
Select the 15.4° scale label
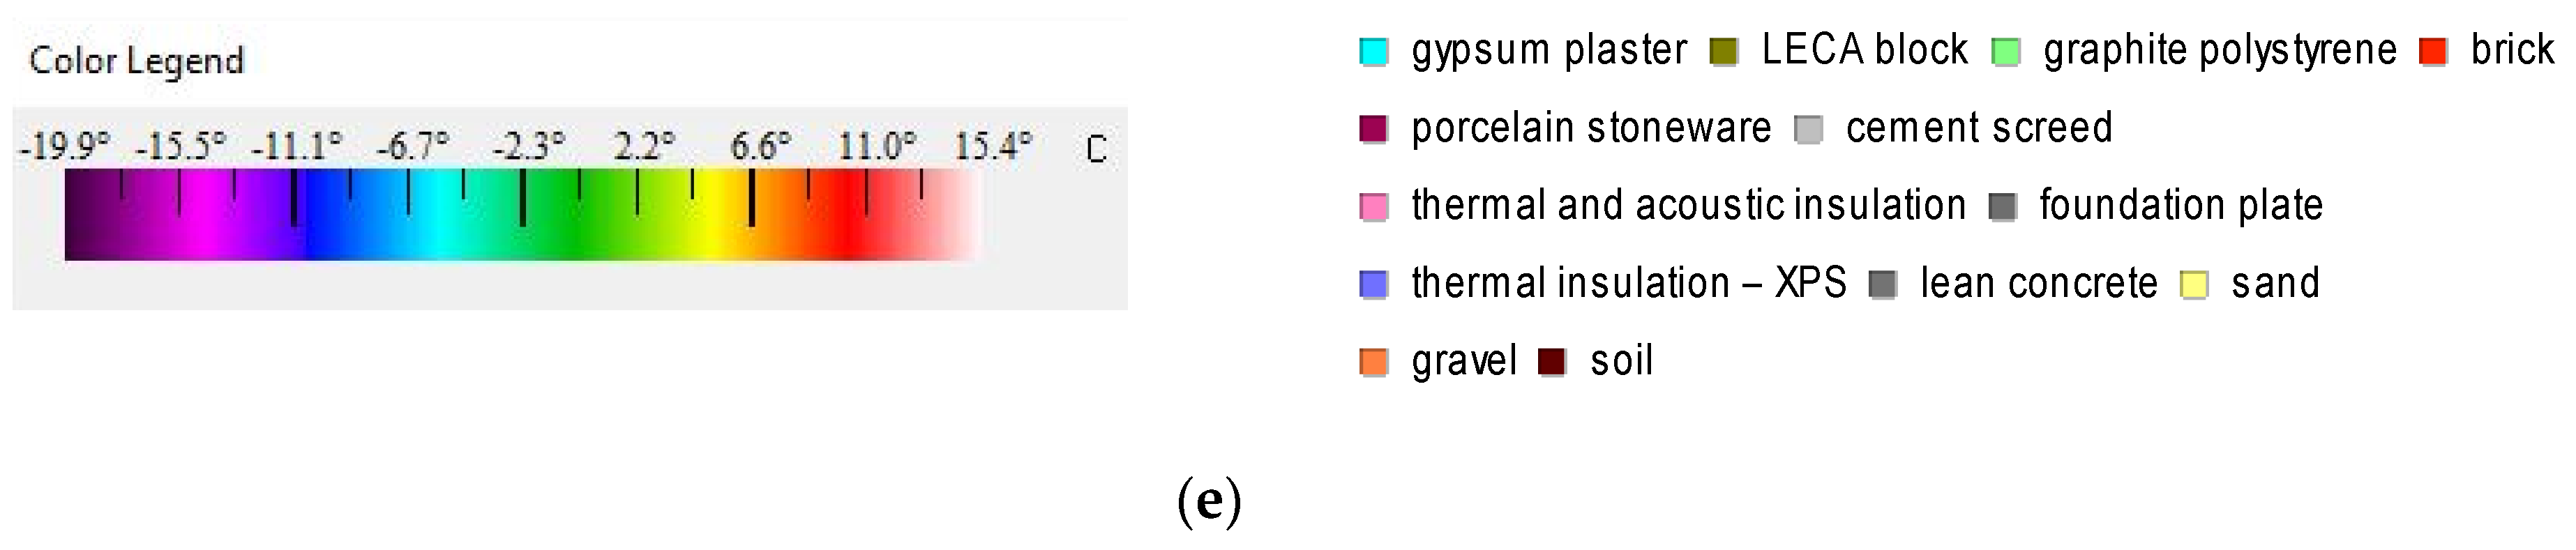pos(992,146)
